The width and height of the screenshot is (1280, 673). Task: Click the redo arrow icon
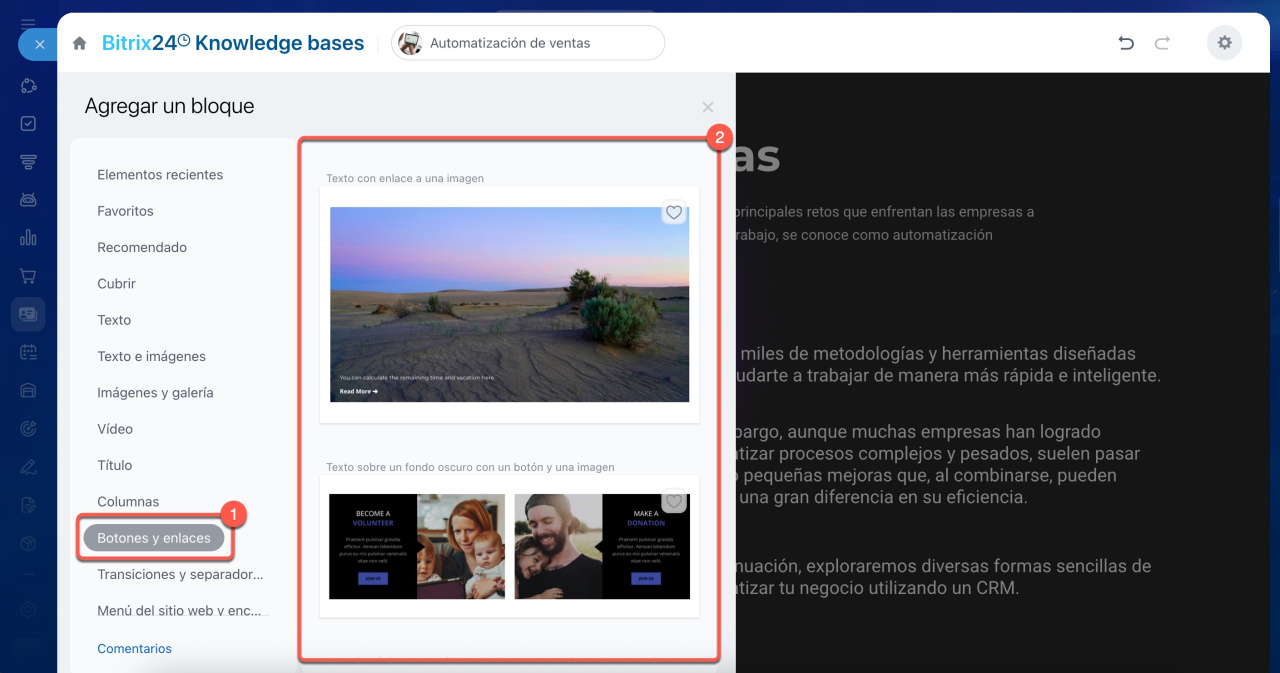click(x=1162, y=43)
